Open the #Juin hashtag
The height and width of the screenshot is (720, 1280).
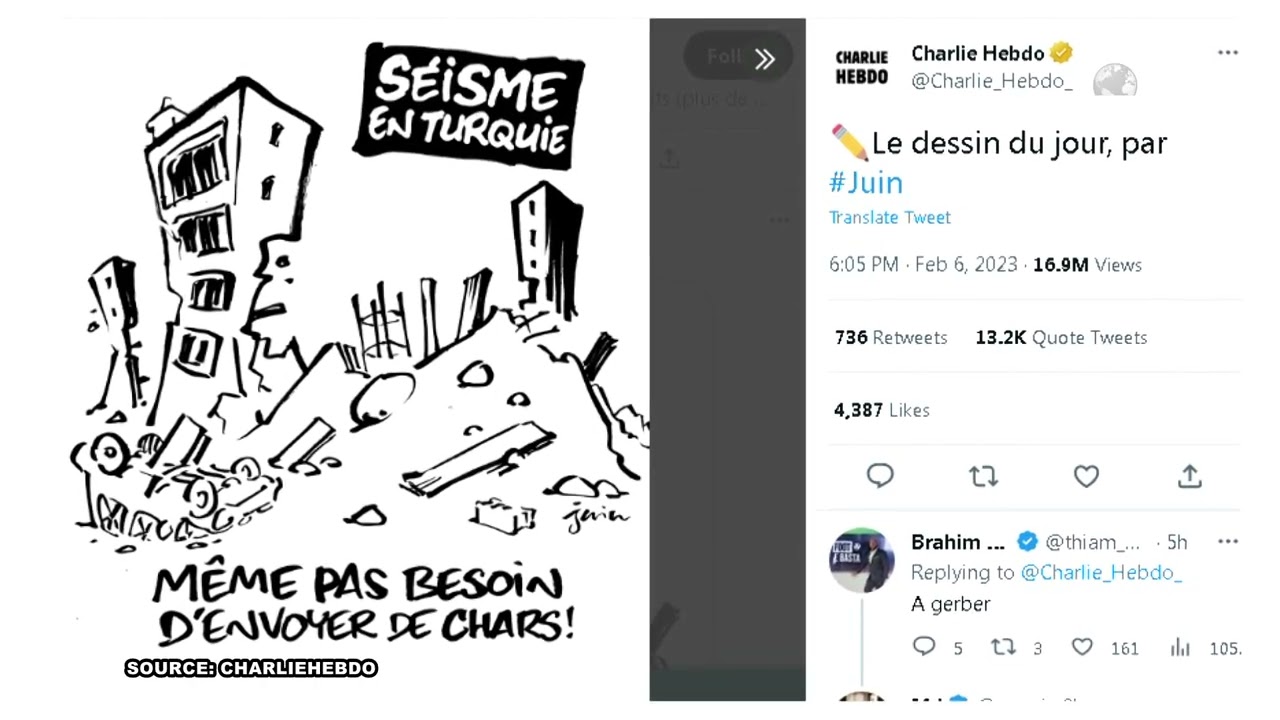pos(866,183)
